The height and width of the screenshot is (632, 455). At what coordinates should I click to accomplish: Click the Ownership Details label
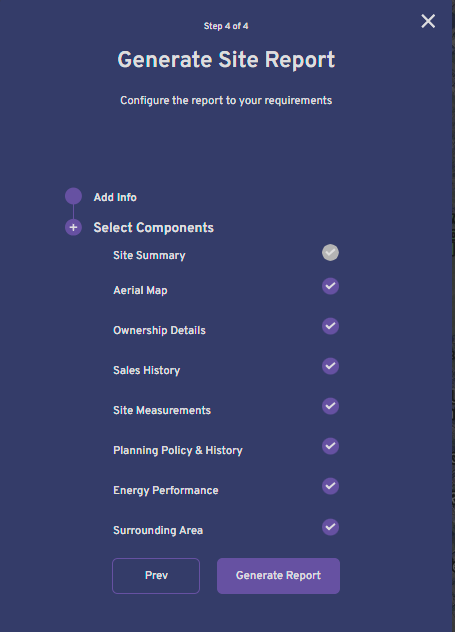tap(159, 331)
